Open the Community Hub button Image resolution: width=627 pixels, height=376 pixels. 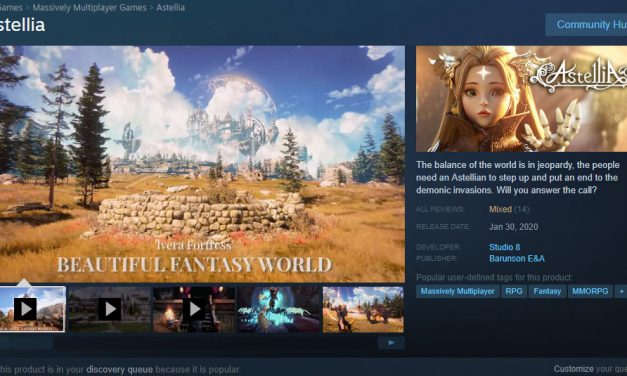[586, 24]
